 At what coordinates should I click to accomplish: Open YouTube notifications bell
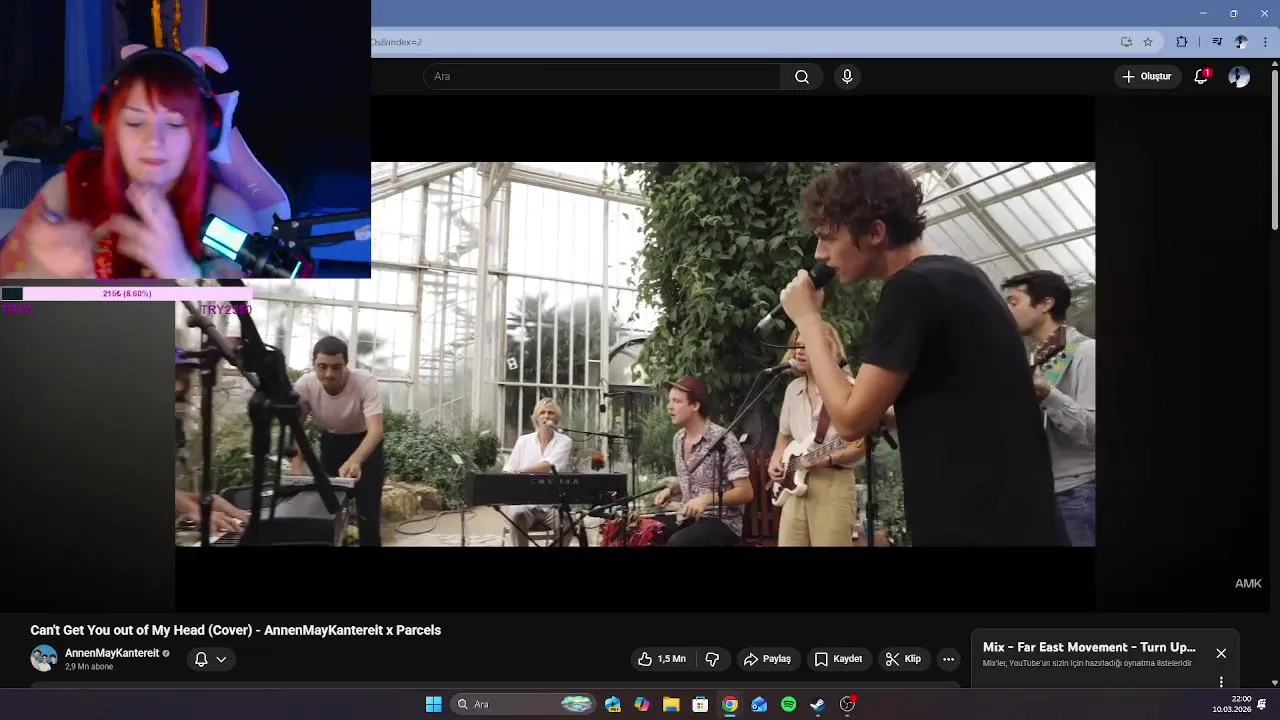pos(1202,77)
